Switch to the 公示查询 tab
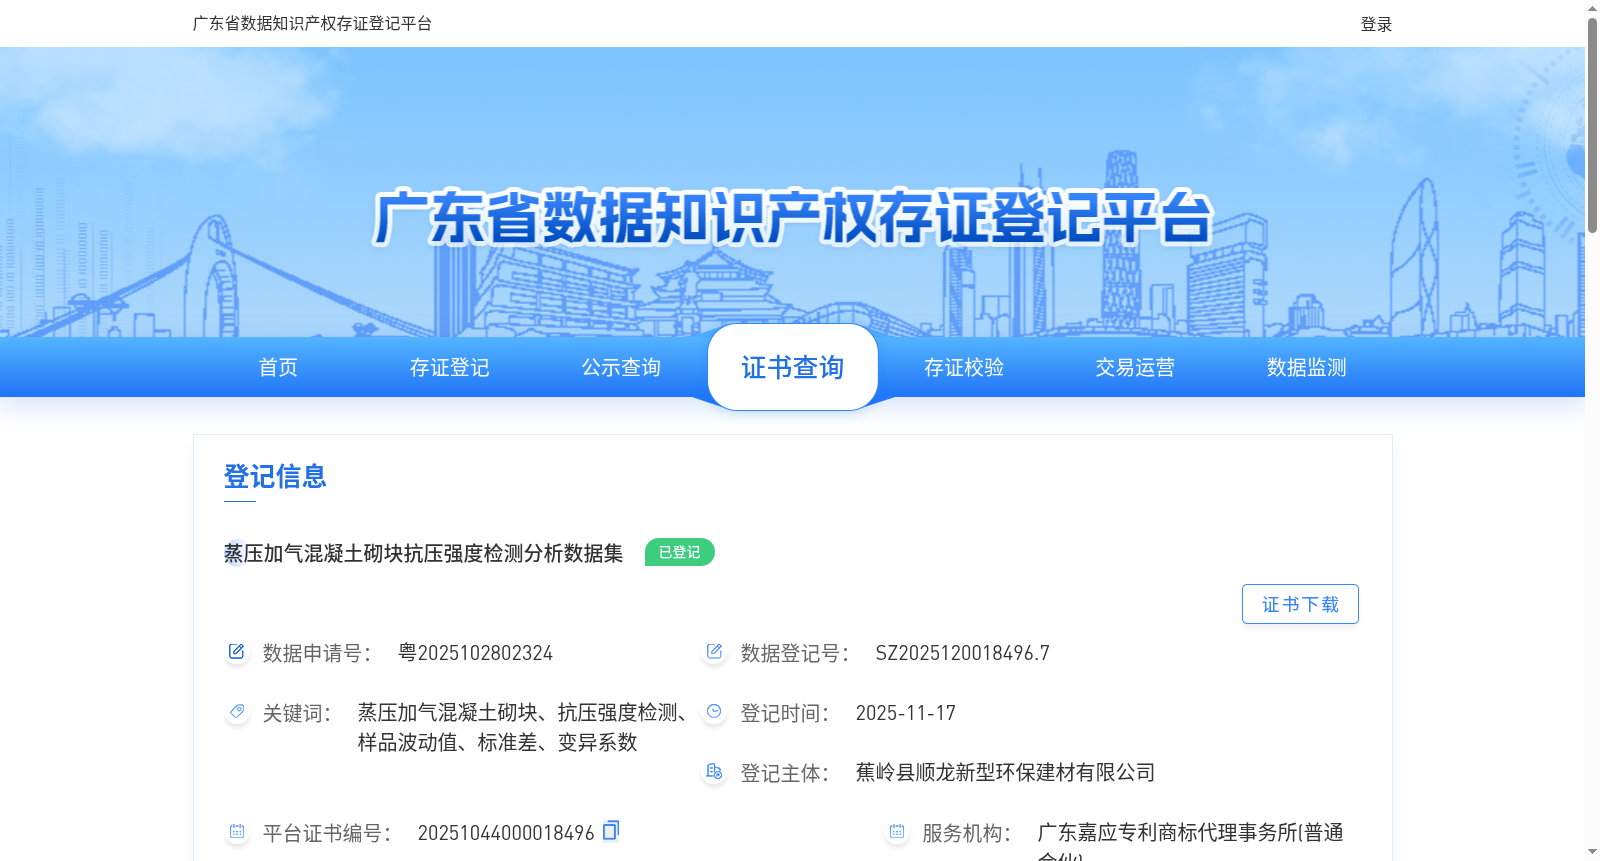This screenshot has height=861, width=1600. coord(621,367)
